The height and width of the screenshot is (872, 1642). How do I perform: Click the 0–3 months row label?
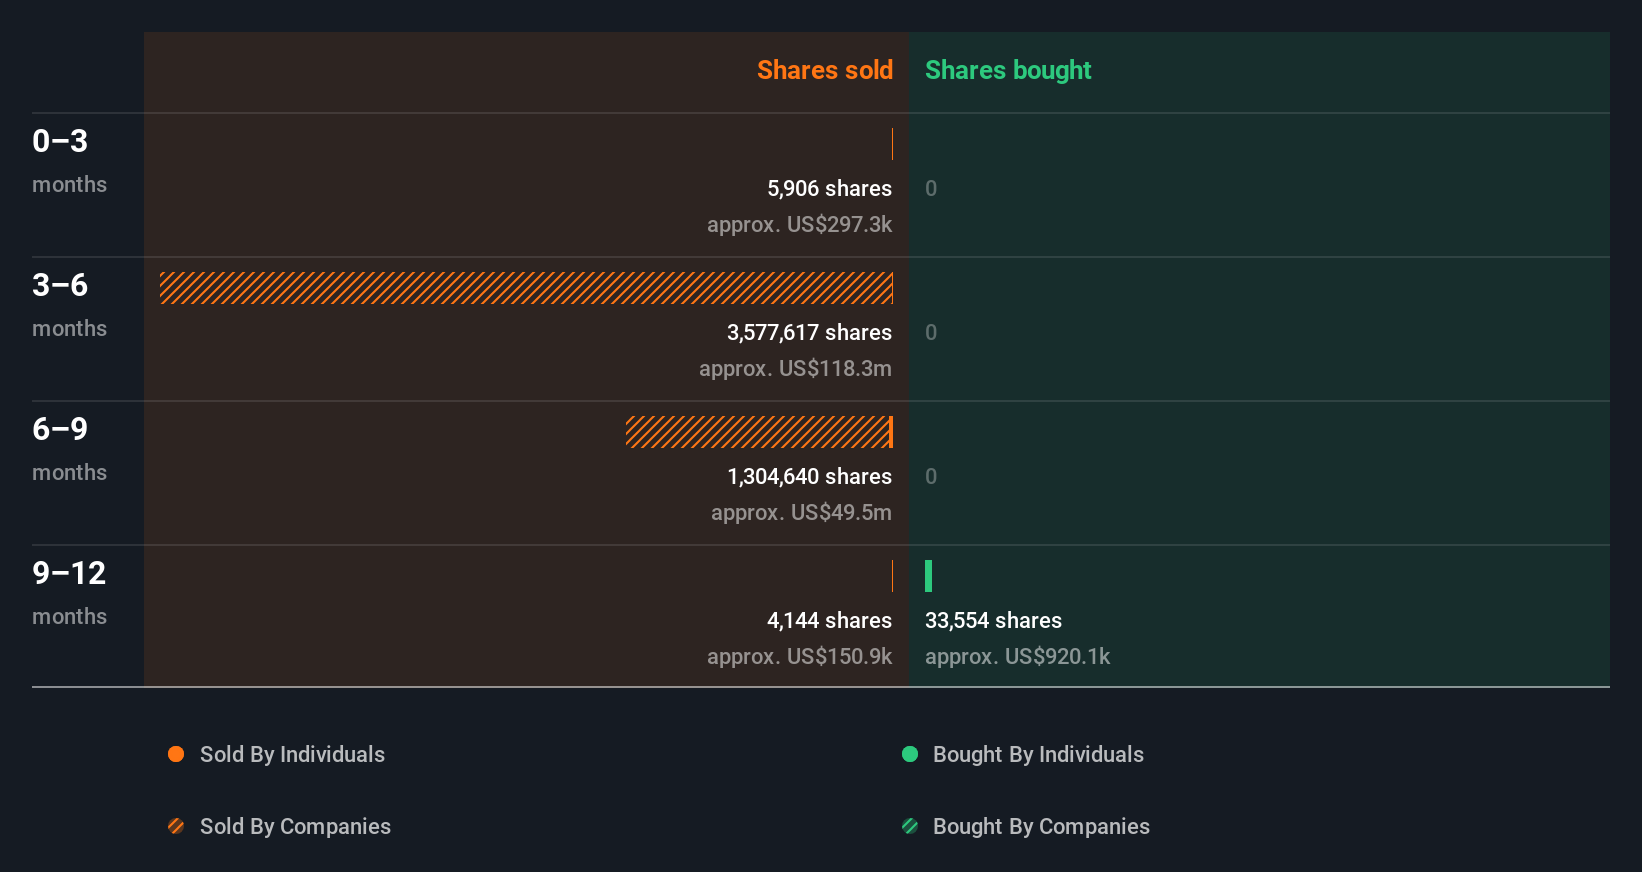(69, 161)
